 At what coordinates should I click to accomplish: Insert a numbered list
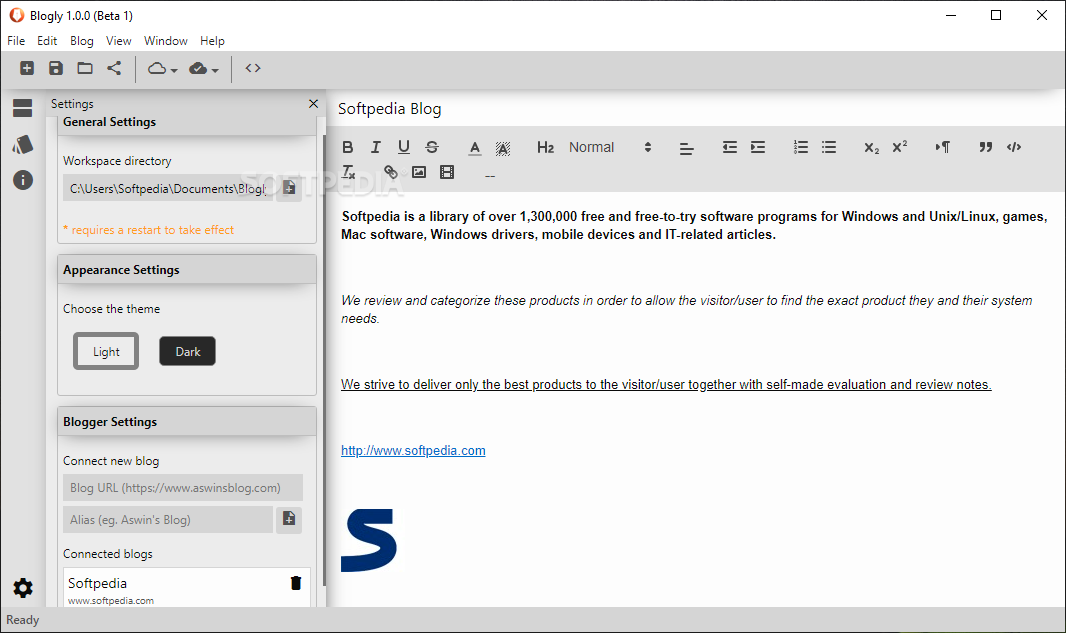(x=800, y=147)
